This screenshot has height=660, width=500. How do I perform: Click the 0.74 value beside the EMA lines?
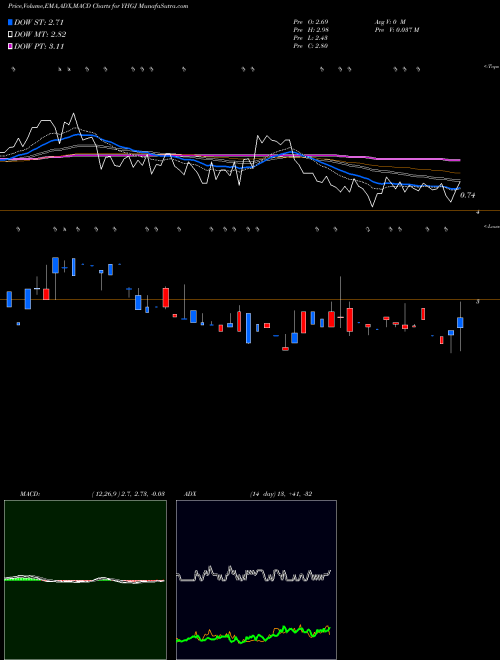click(x=468, y=195)
